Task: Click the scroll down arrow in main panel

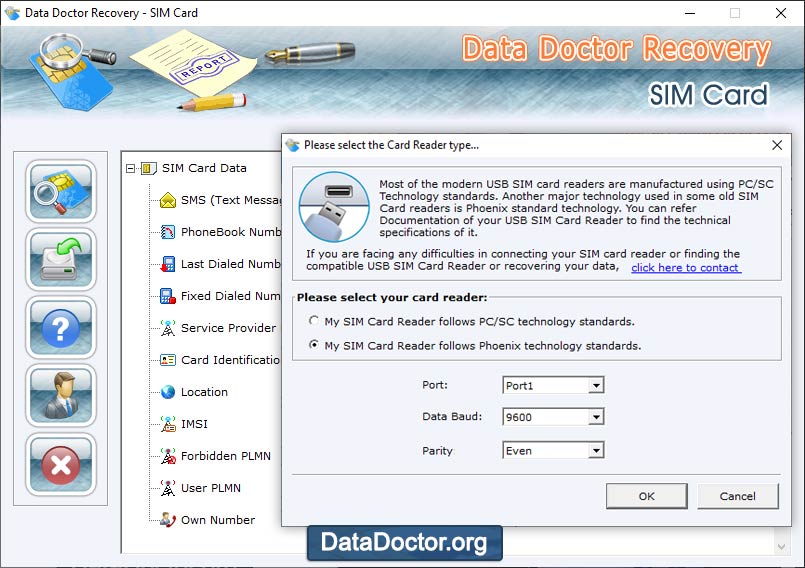Action: point(781,547)
